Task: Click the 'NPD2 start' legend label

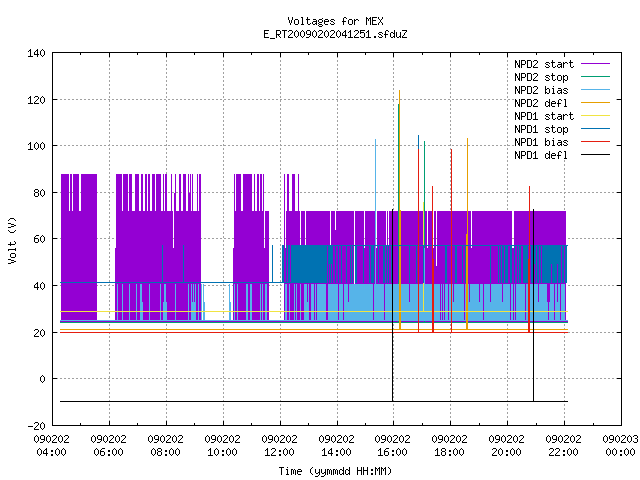Action: click(544, 64)
